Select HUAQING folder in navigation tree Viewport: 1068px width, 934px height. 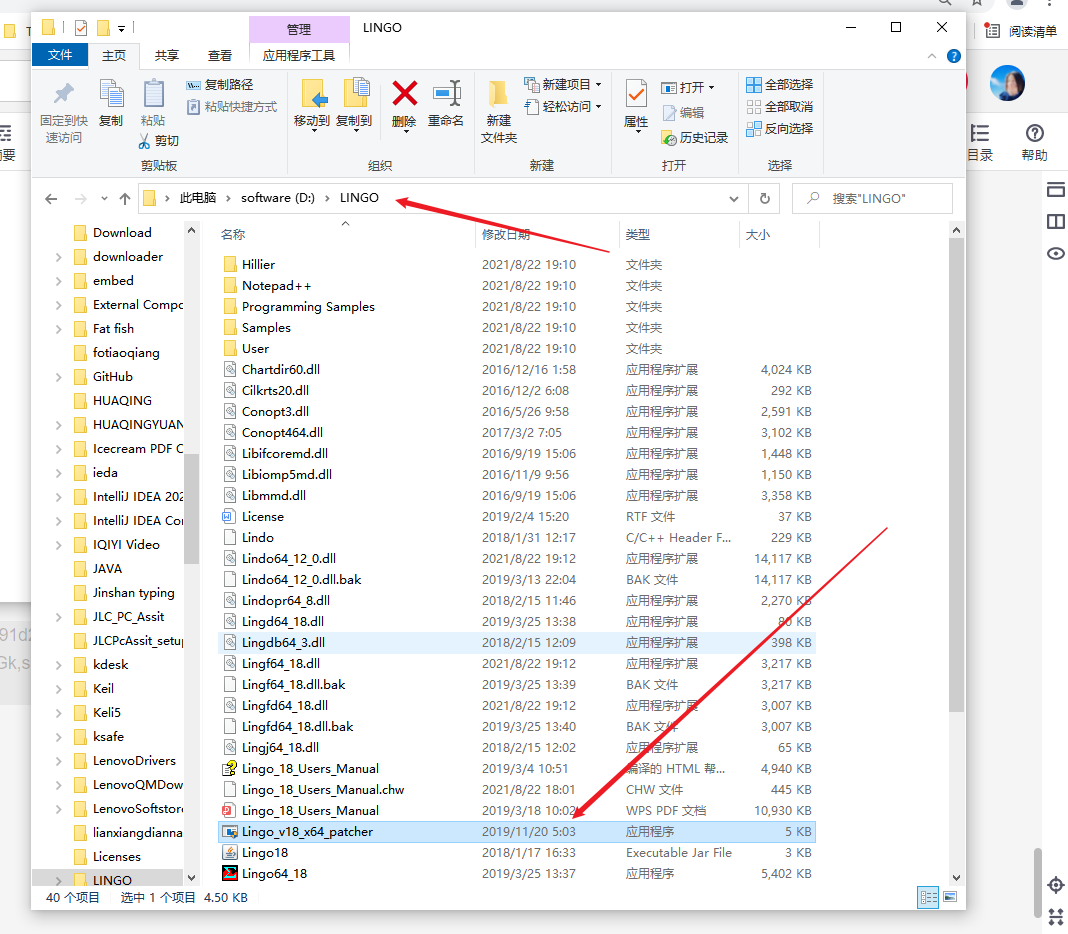pos(122,401)
